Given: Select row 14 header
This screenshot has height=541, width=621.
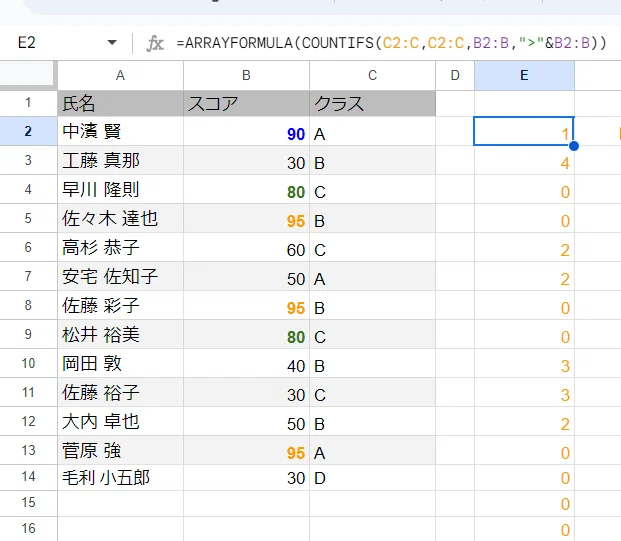Looking at the screenshot, I should pos(28,477).
